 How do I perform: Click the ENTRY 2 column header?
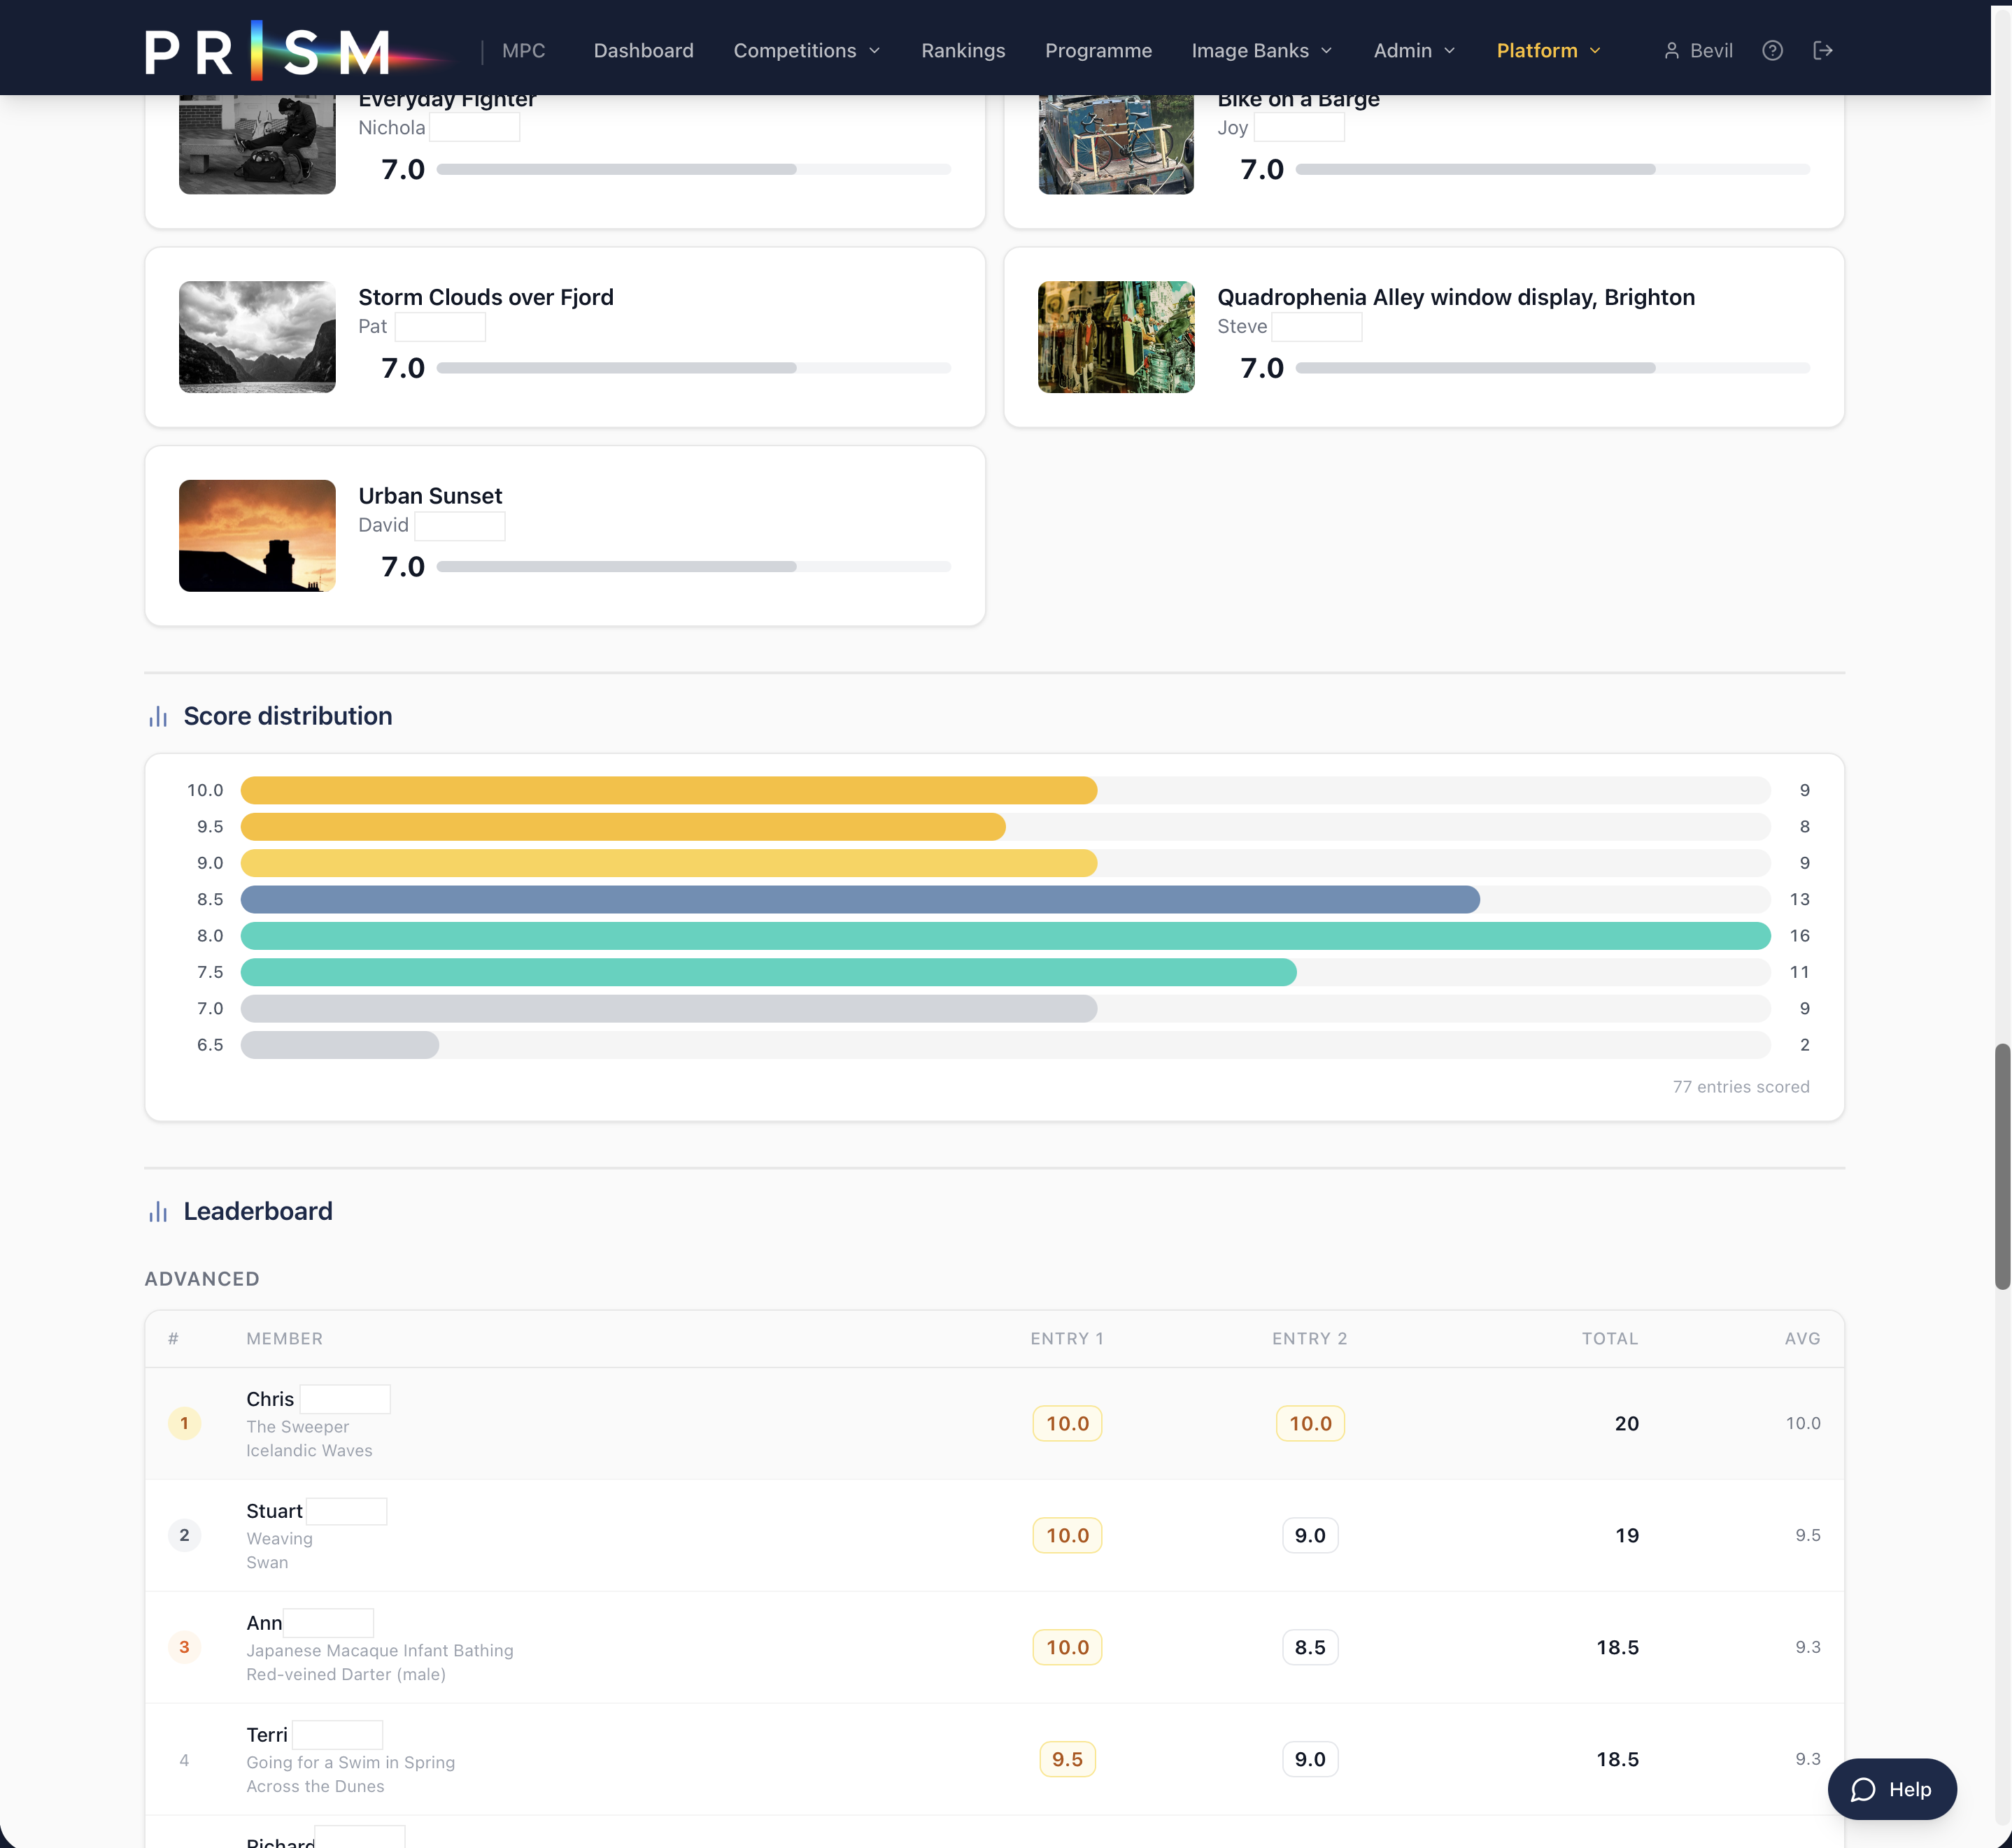[x=1309, y=1339]
